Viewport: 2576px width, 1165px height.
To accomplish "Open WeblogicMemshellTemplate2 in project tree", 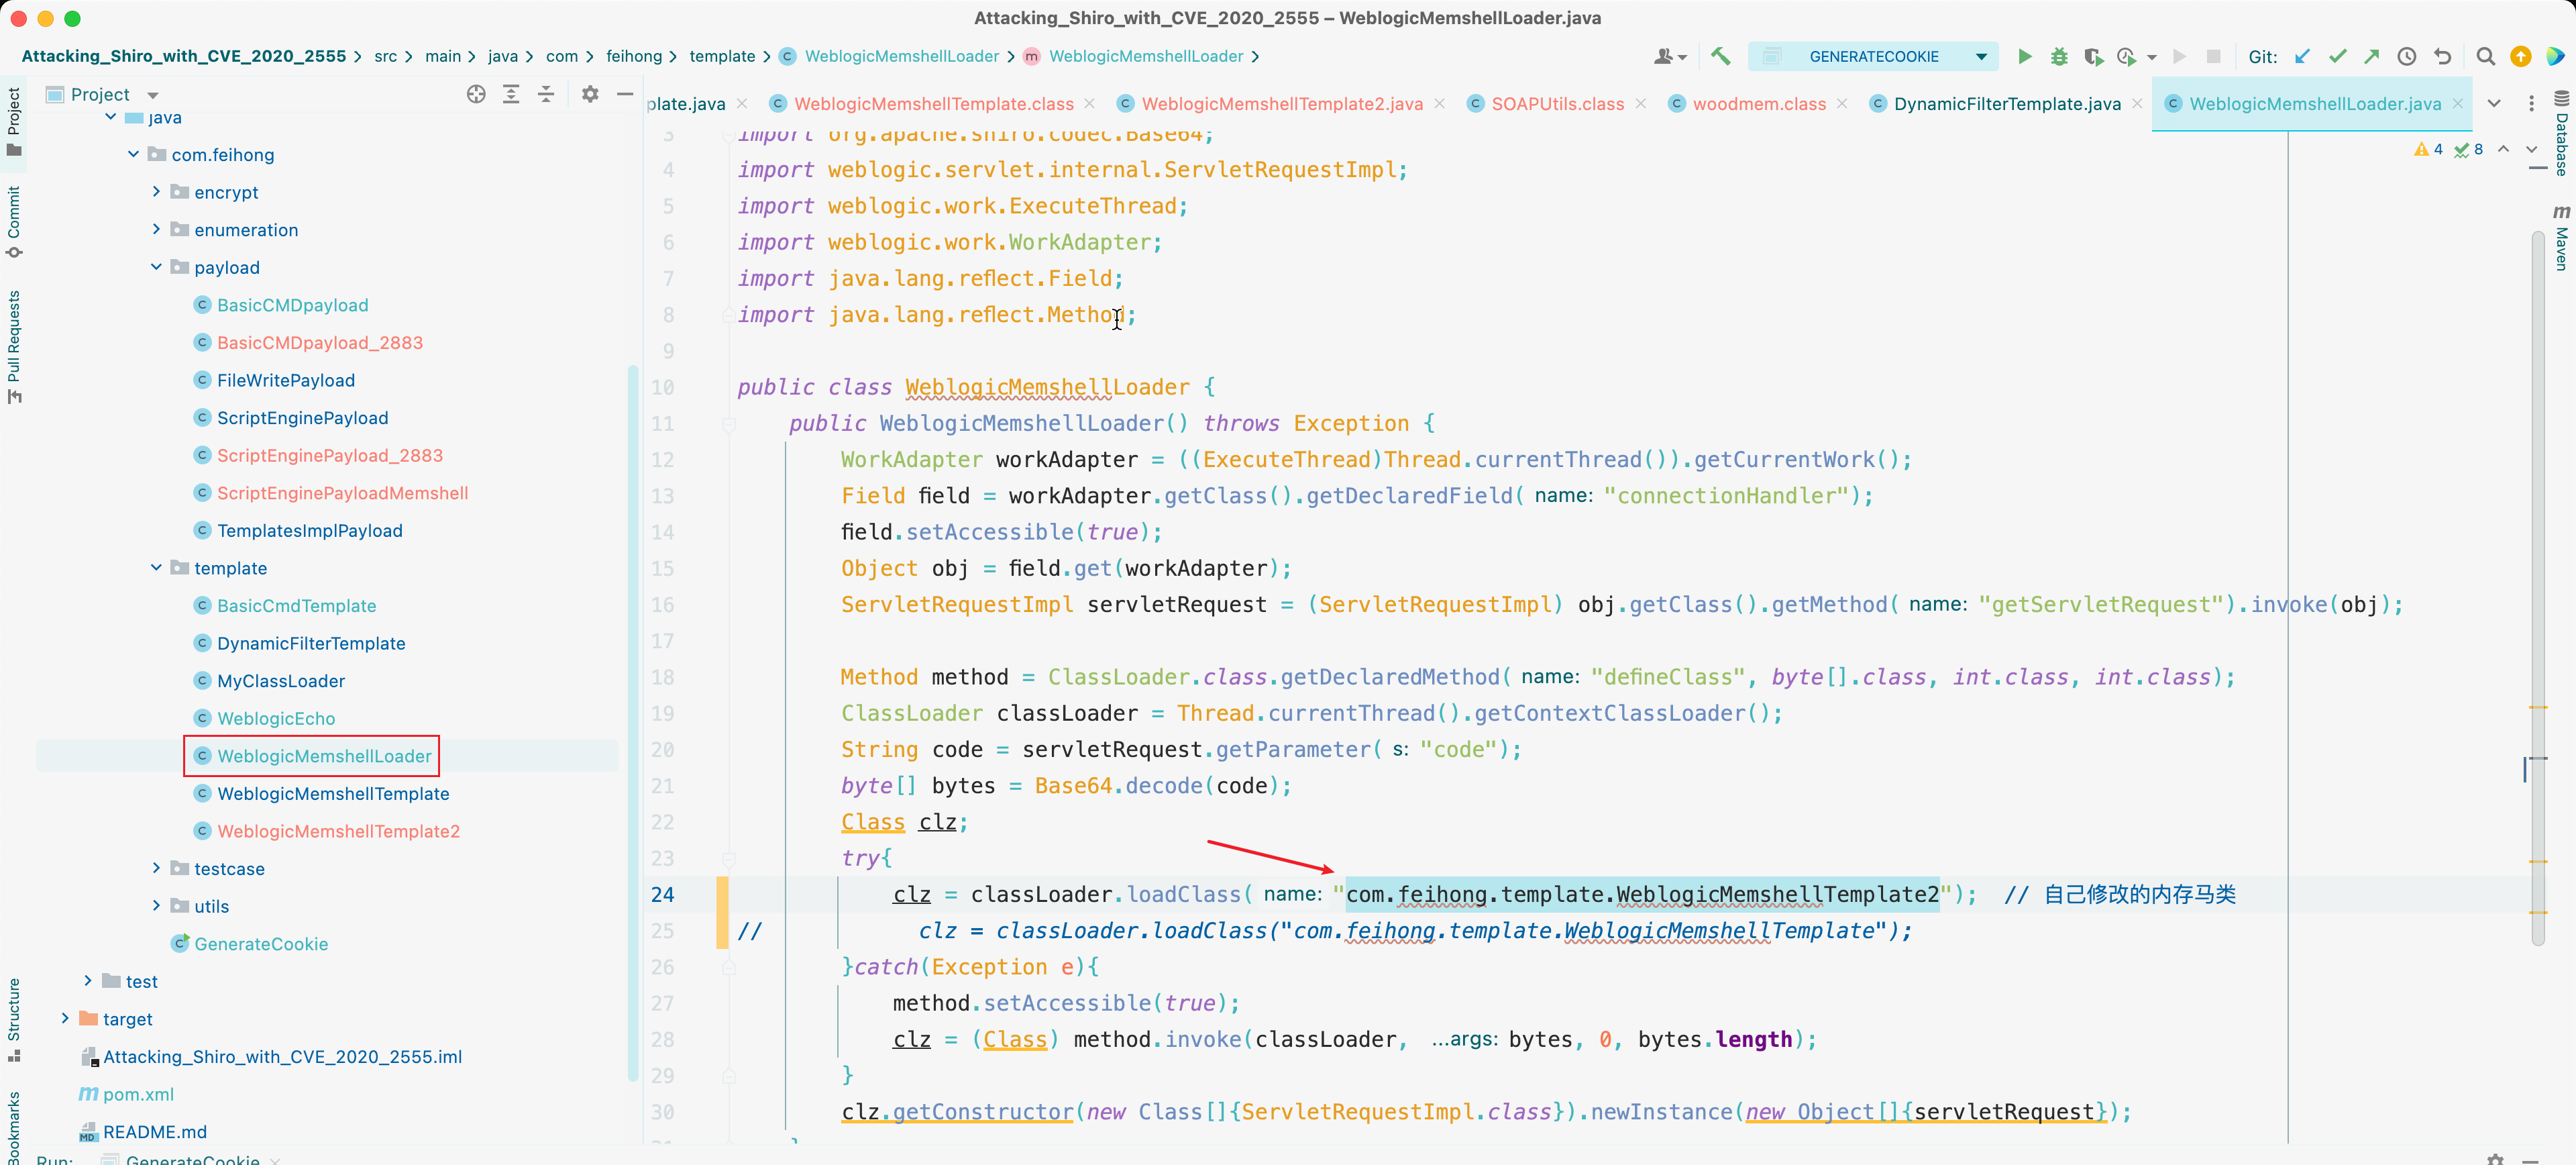I will tap(338, 831).
